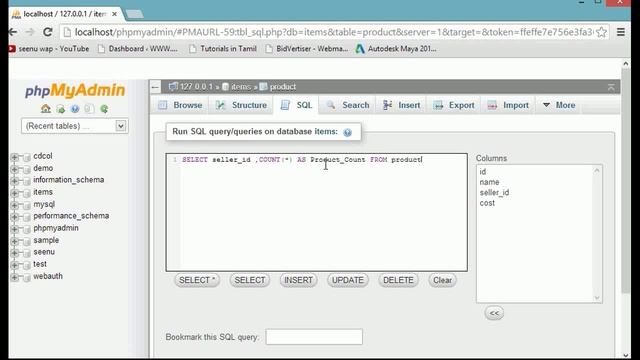Image resolution: width=640 pixels, height=360 pixels.
Task: Collapse the navigation panel with arrow button
Action: [155, 87]
